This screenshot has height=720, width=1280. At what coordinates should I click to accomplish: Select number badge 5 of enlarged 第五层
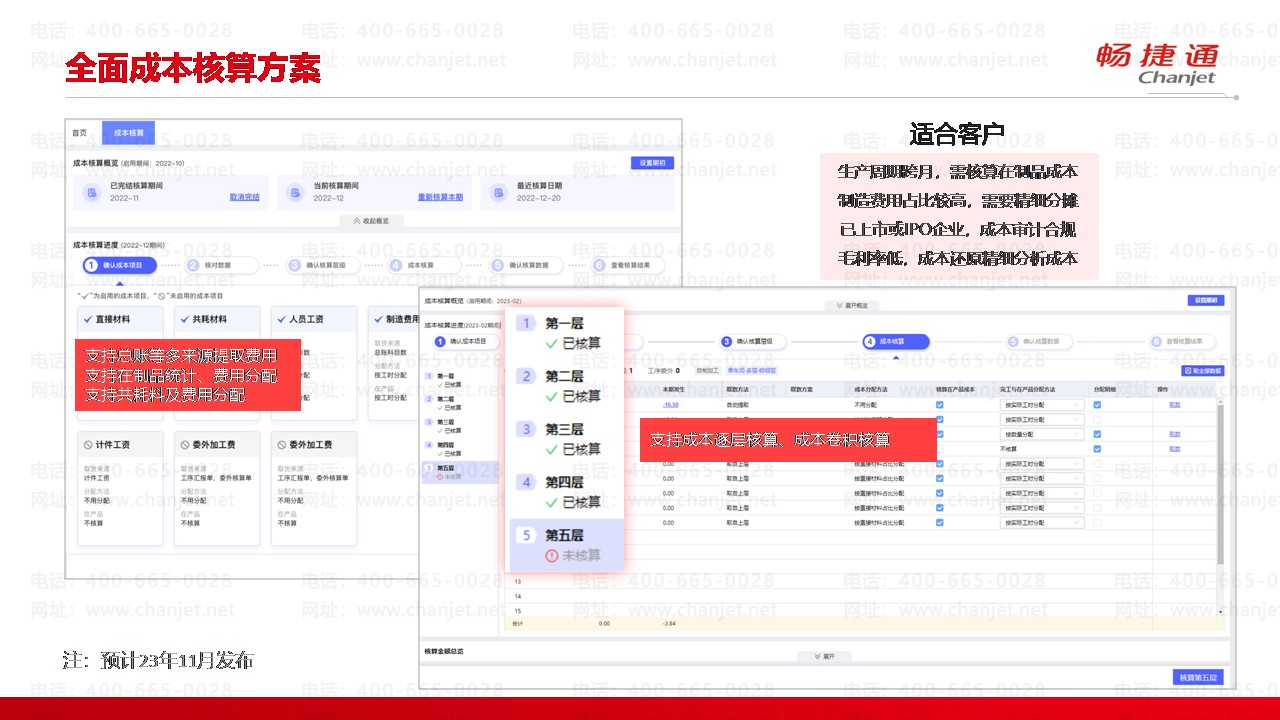pos(526,535)
